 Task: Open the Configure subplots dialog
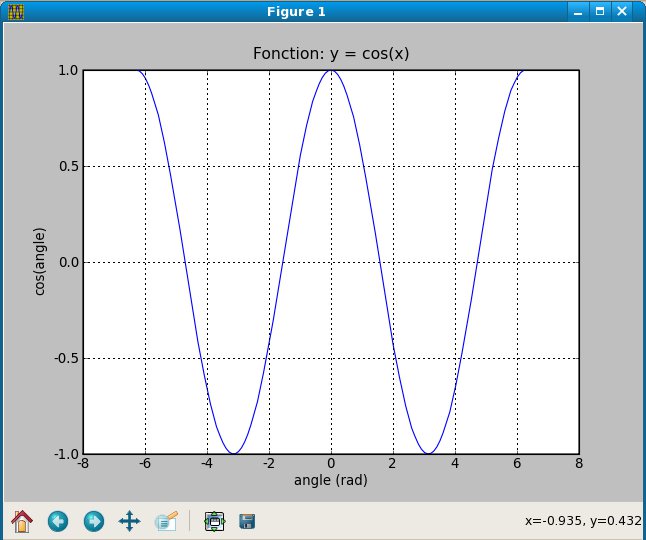(x=213, y=520)
